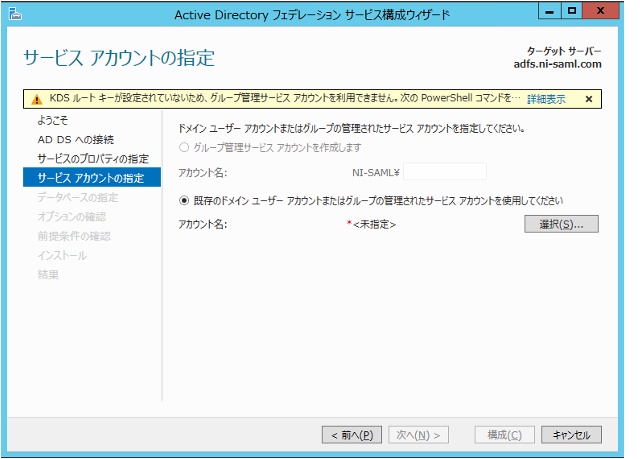Viewport: 640px width, 459px height.
Task: Open the サービスのプロパティの指定 step
Action: 93,158
